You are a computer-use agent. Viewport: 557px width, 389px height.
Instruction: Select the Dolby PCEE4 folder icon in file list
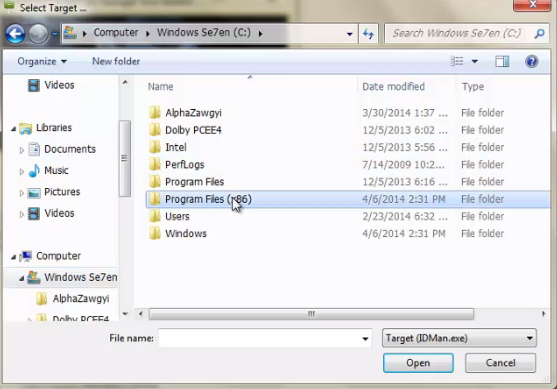pos(155,130)
